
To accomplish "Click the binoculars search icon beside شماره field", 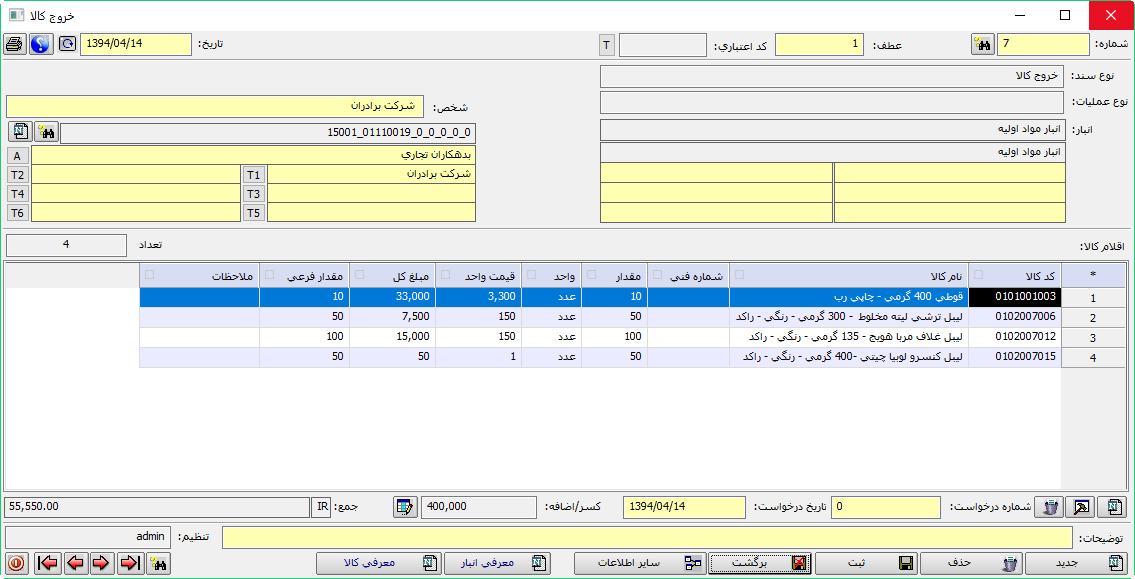I will 982,44.
